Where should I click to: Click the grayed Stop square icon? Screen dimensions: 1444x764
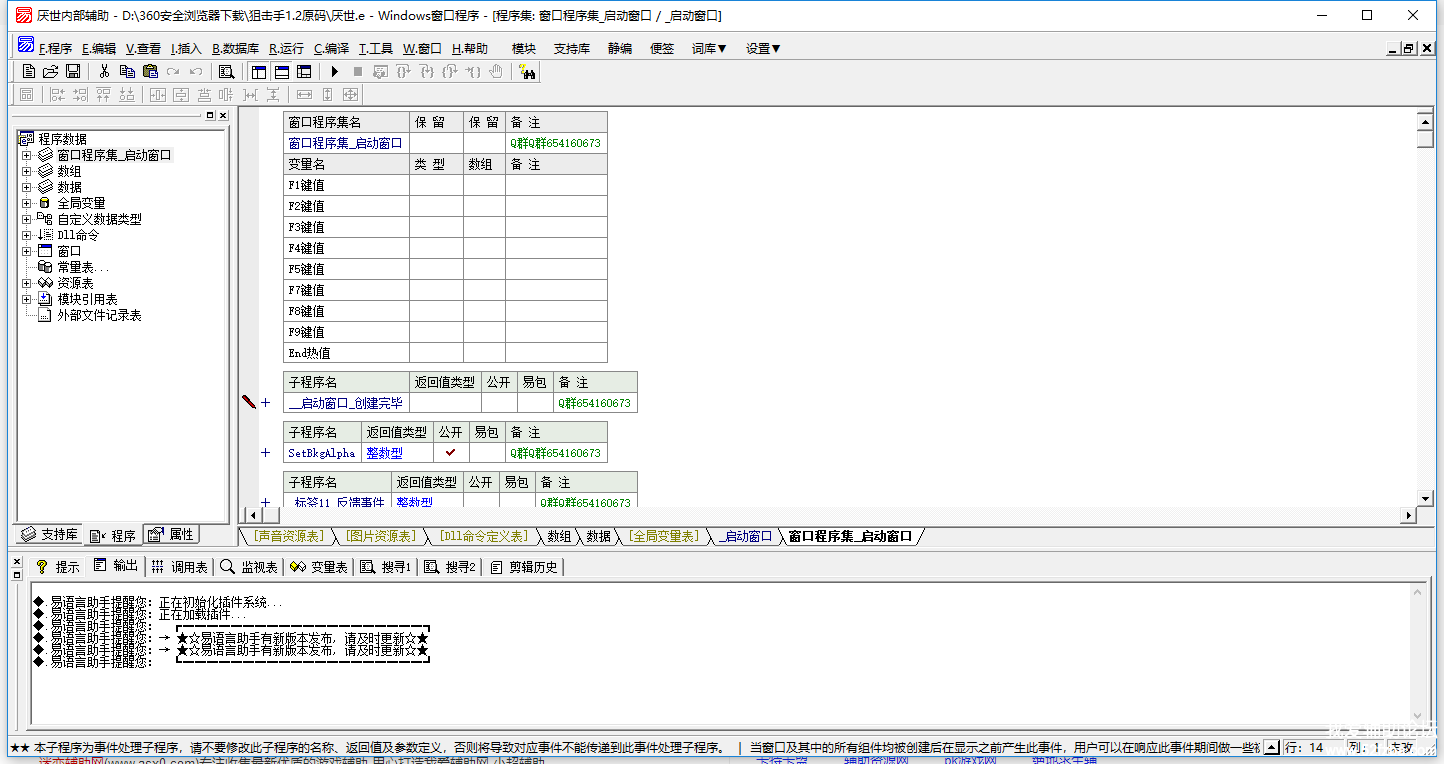[x=357, y=71]
